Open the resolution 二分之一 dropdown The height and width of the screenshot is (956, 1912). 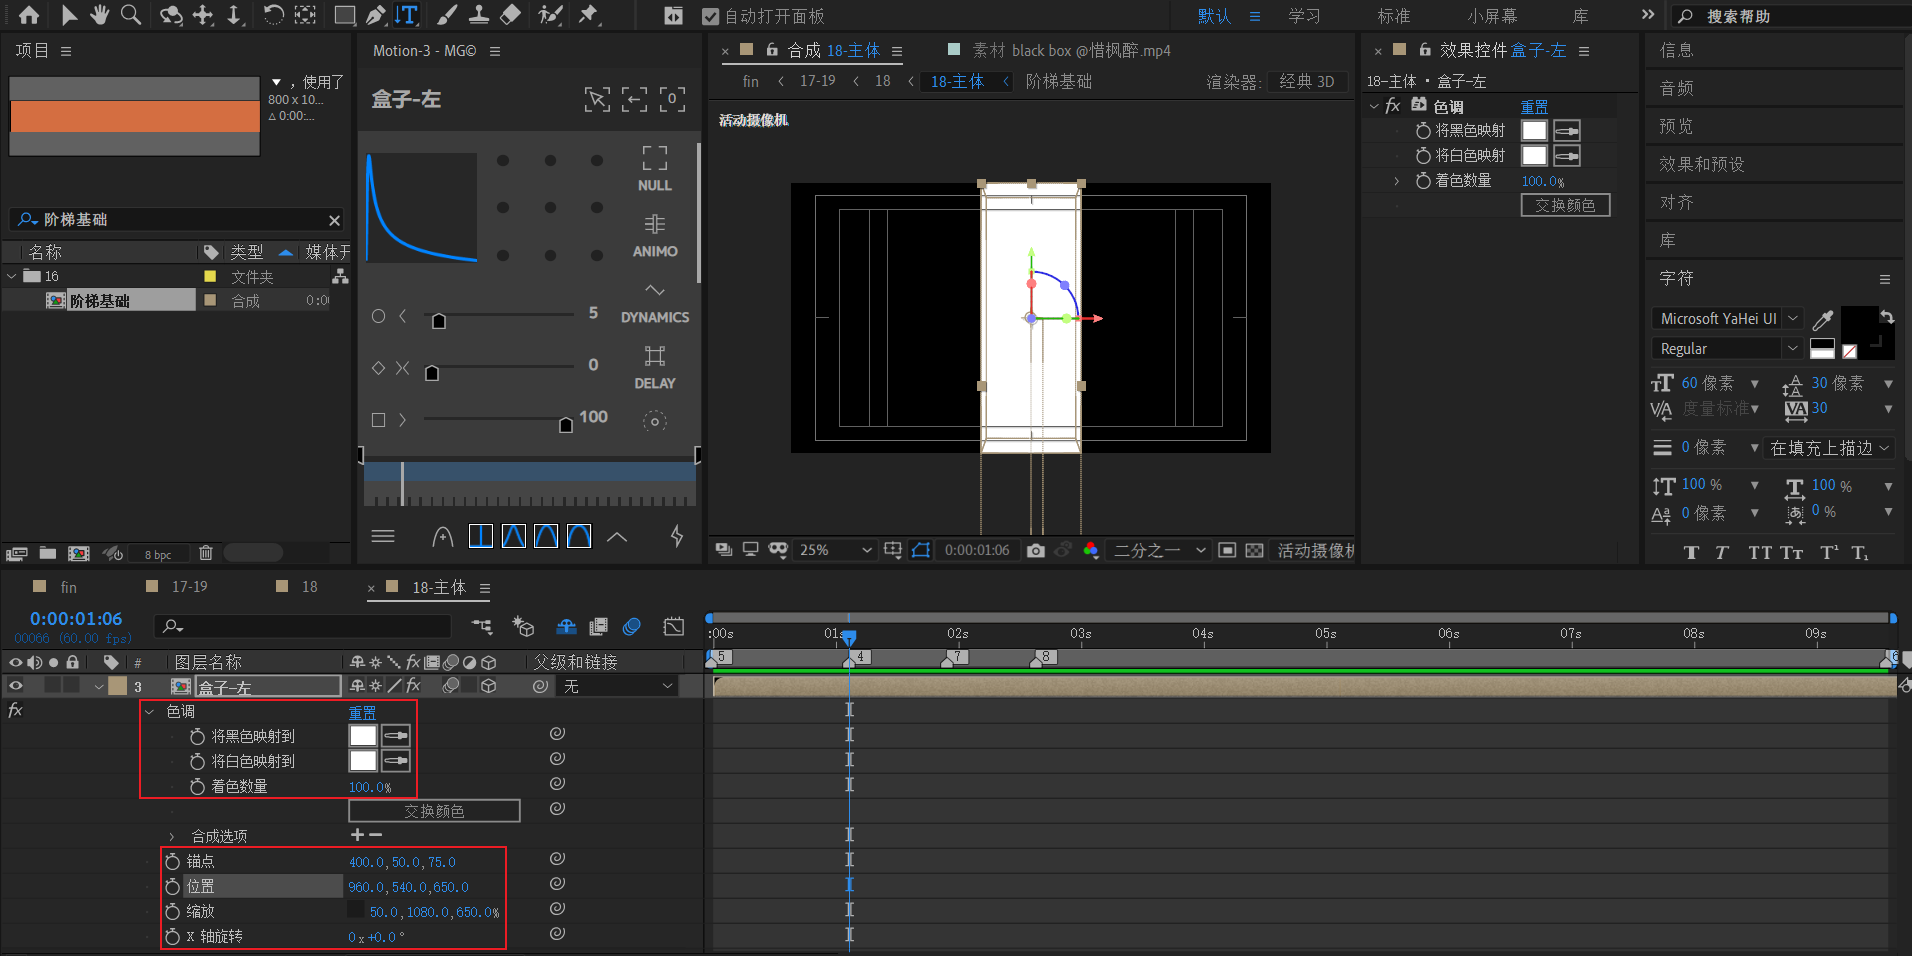(1159, 550)
